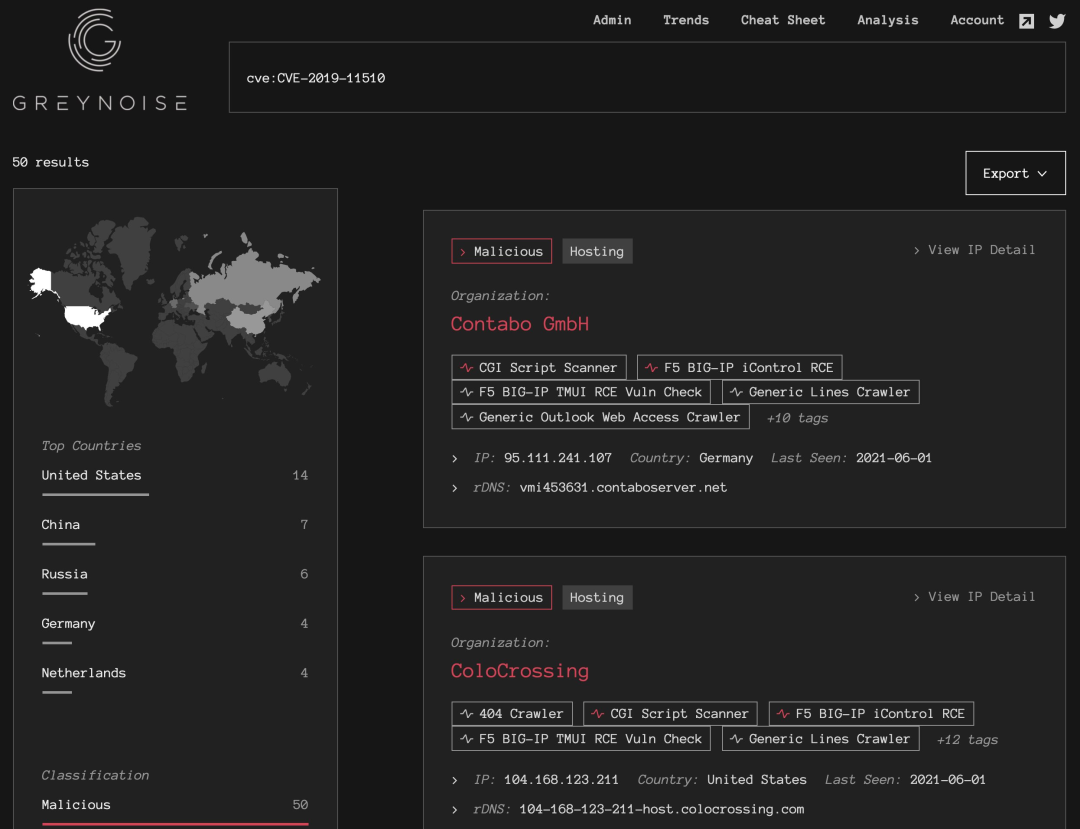Click the world map visualization
Image resolution: width=1080 pixels, height=829 pixels.
(175, 311)
